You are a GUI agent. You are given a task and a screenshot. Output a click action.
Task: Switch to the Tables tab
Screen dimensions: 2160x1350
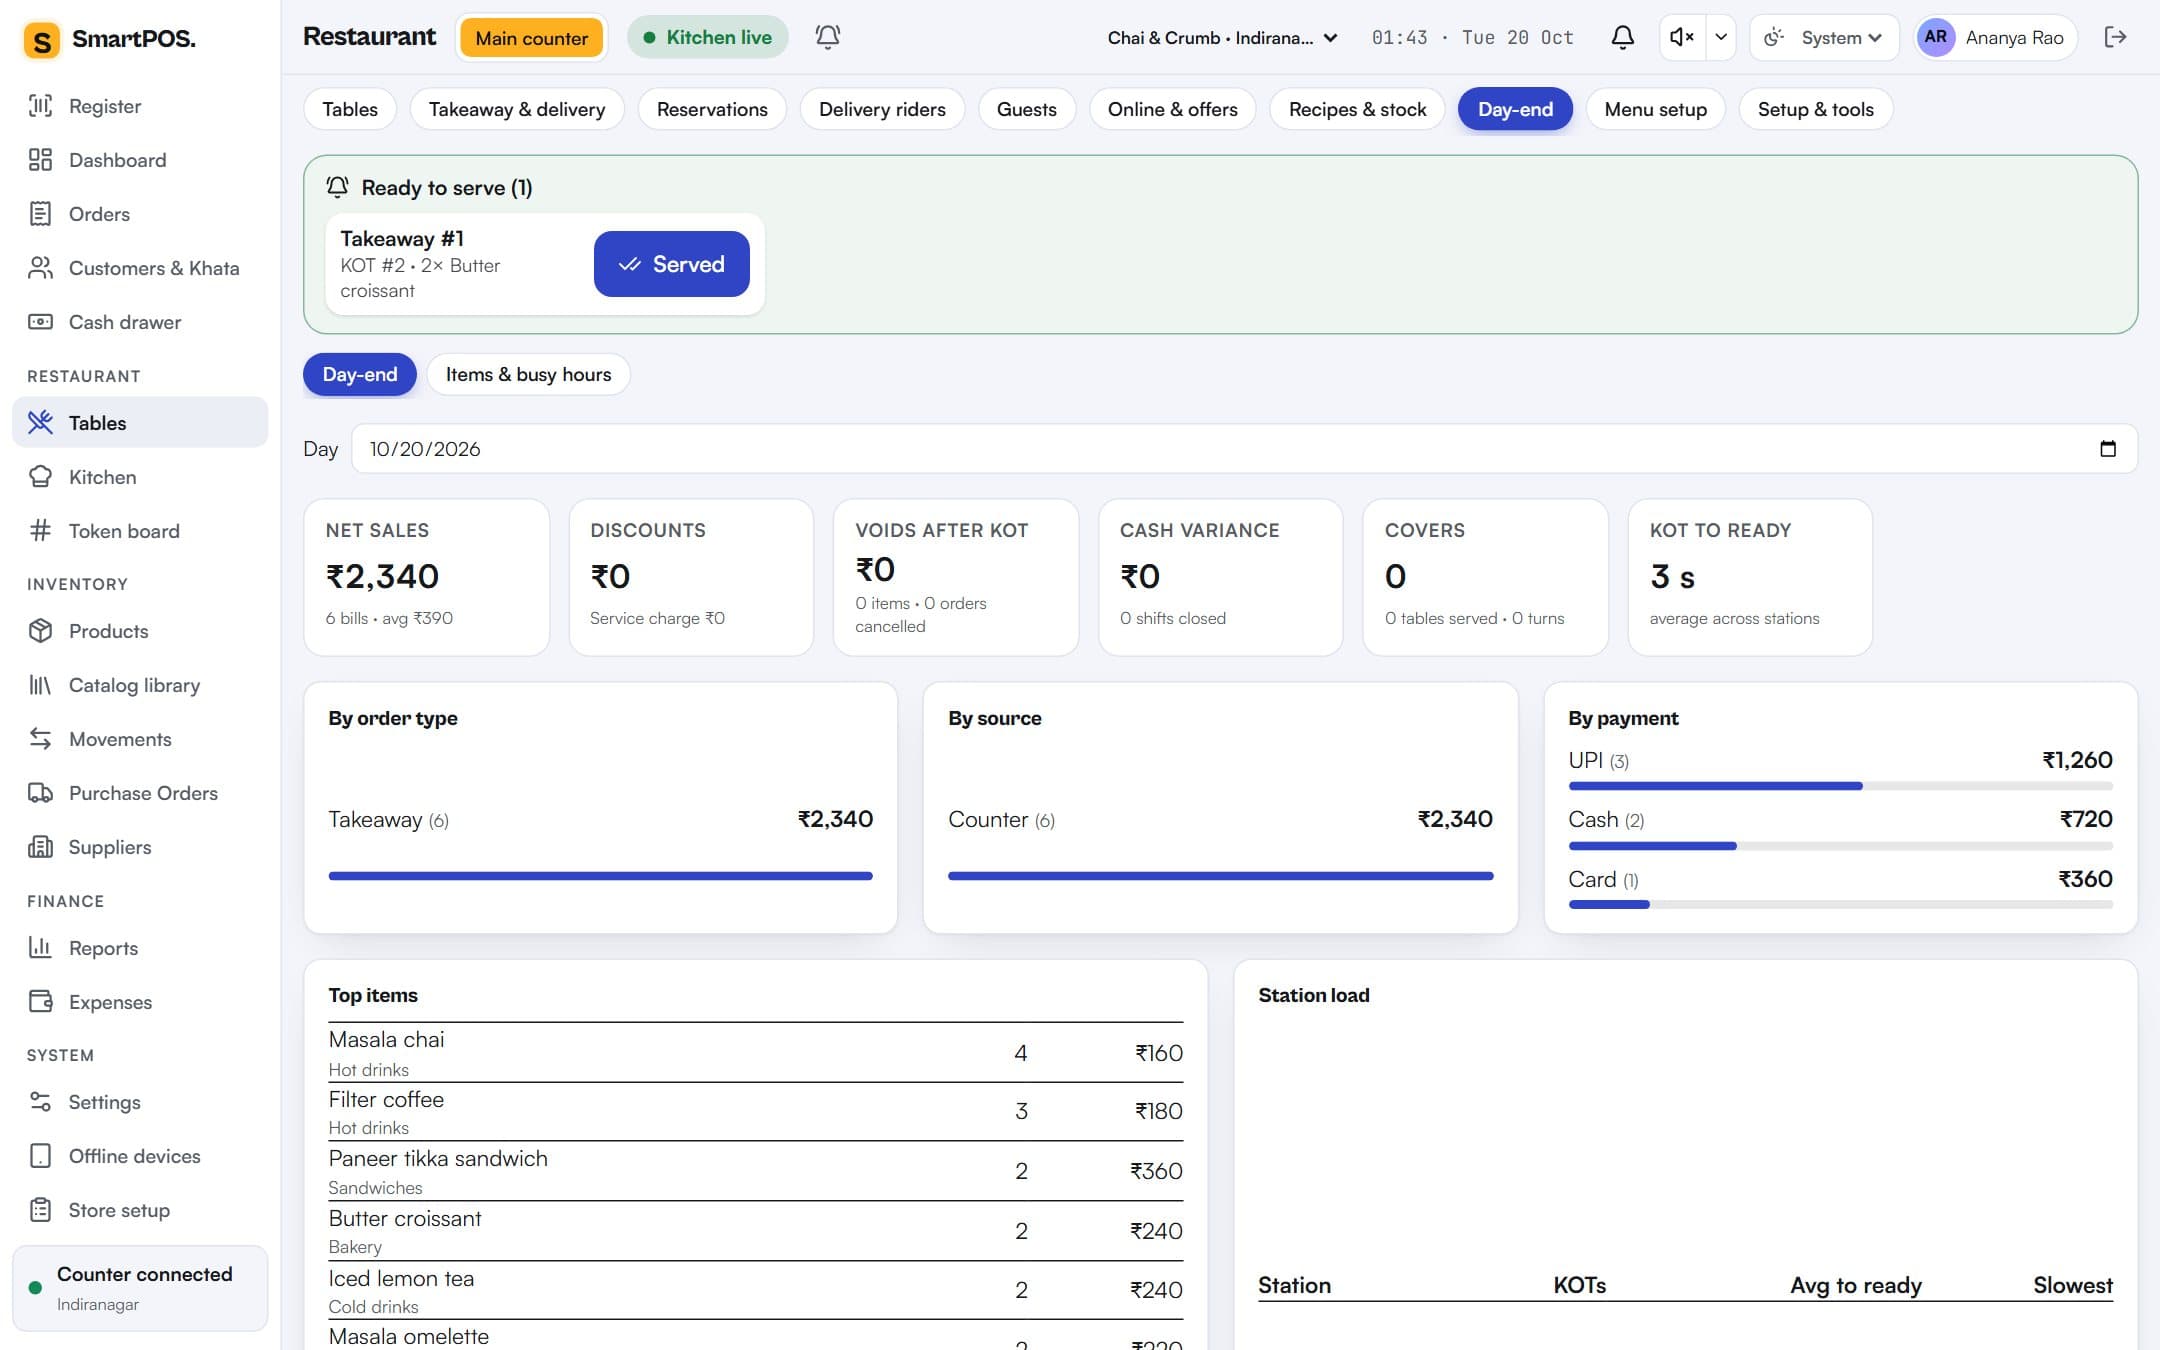tap(350, 109)
